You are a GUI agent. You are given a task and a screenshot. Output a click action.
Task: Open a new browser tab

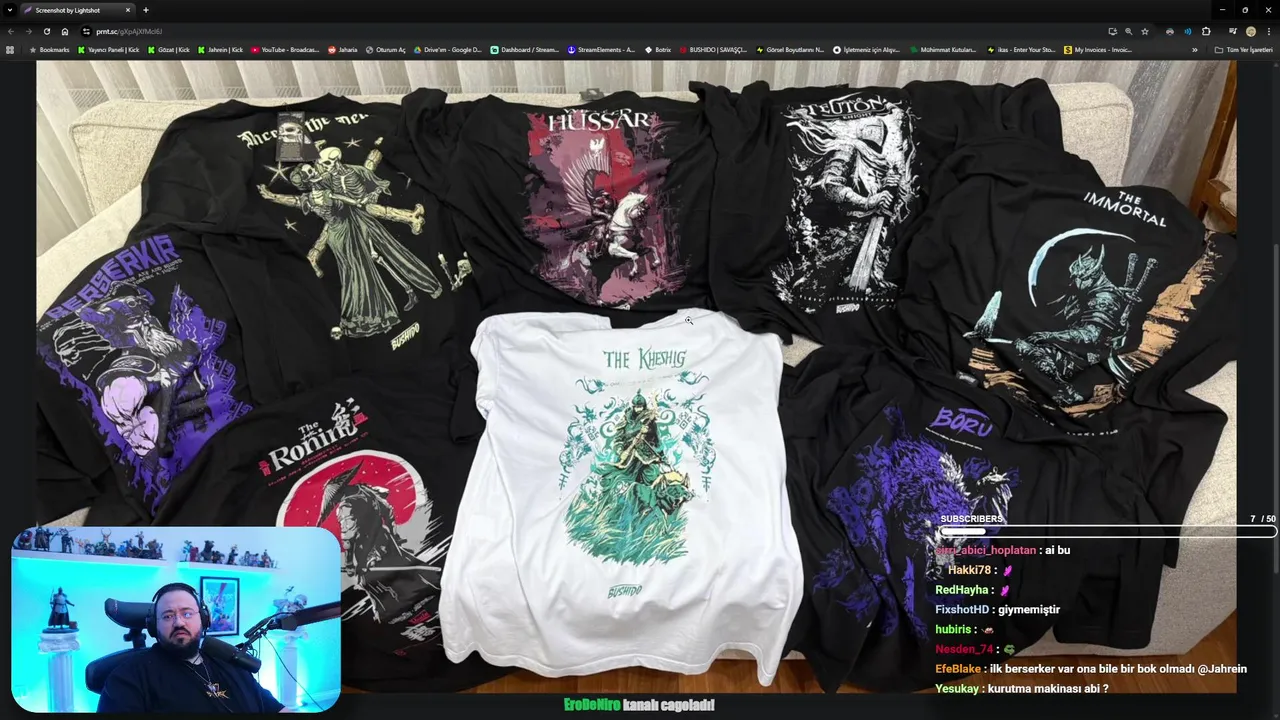(146, 10)
